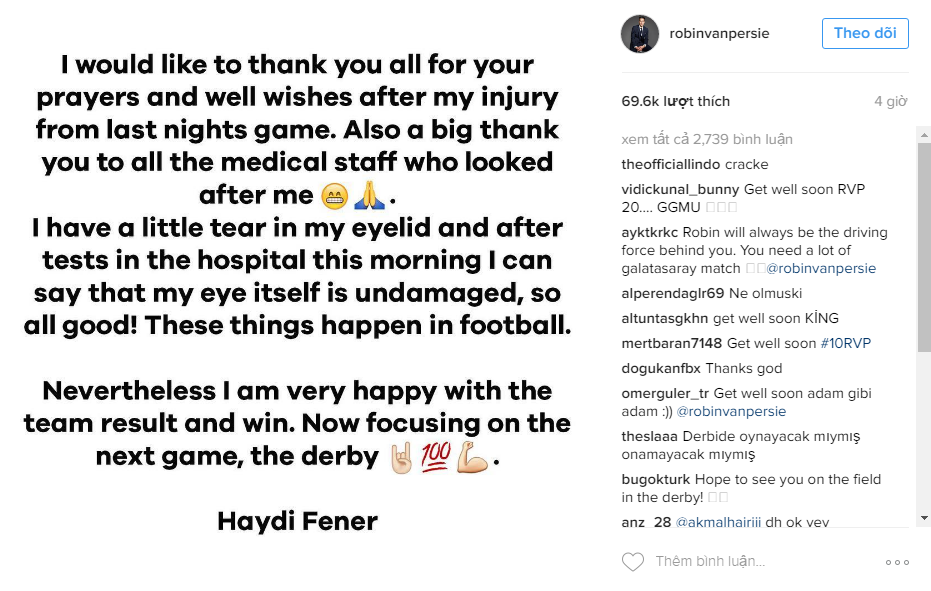Click @robinvanpersie mention in omerguler_tr's comment
This screenshot has width=931, height=591.
point(731,411)
